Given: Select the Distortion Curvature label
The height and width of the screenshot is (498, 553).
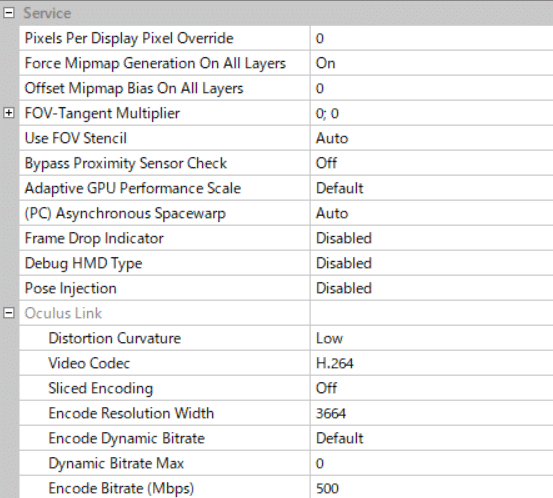Looking at the screenshot, I should click(115, 338).
